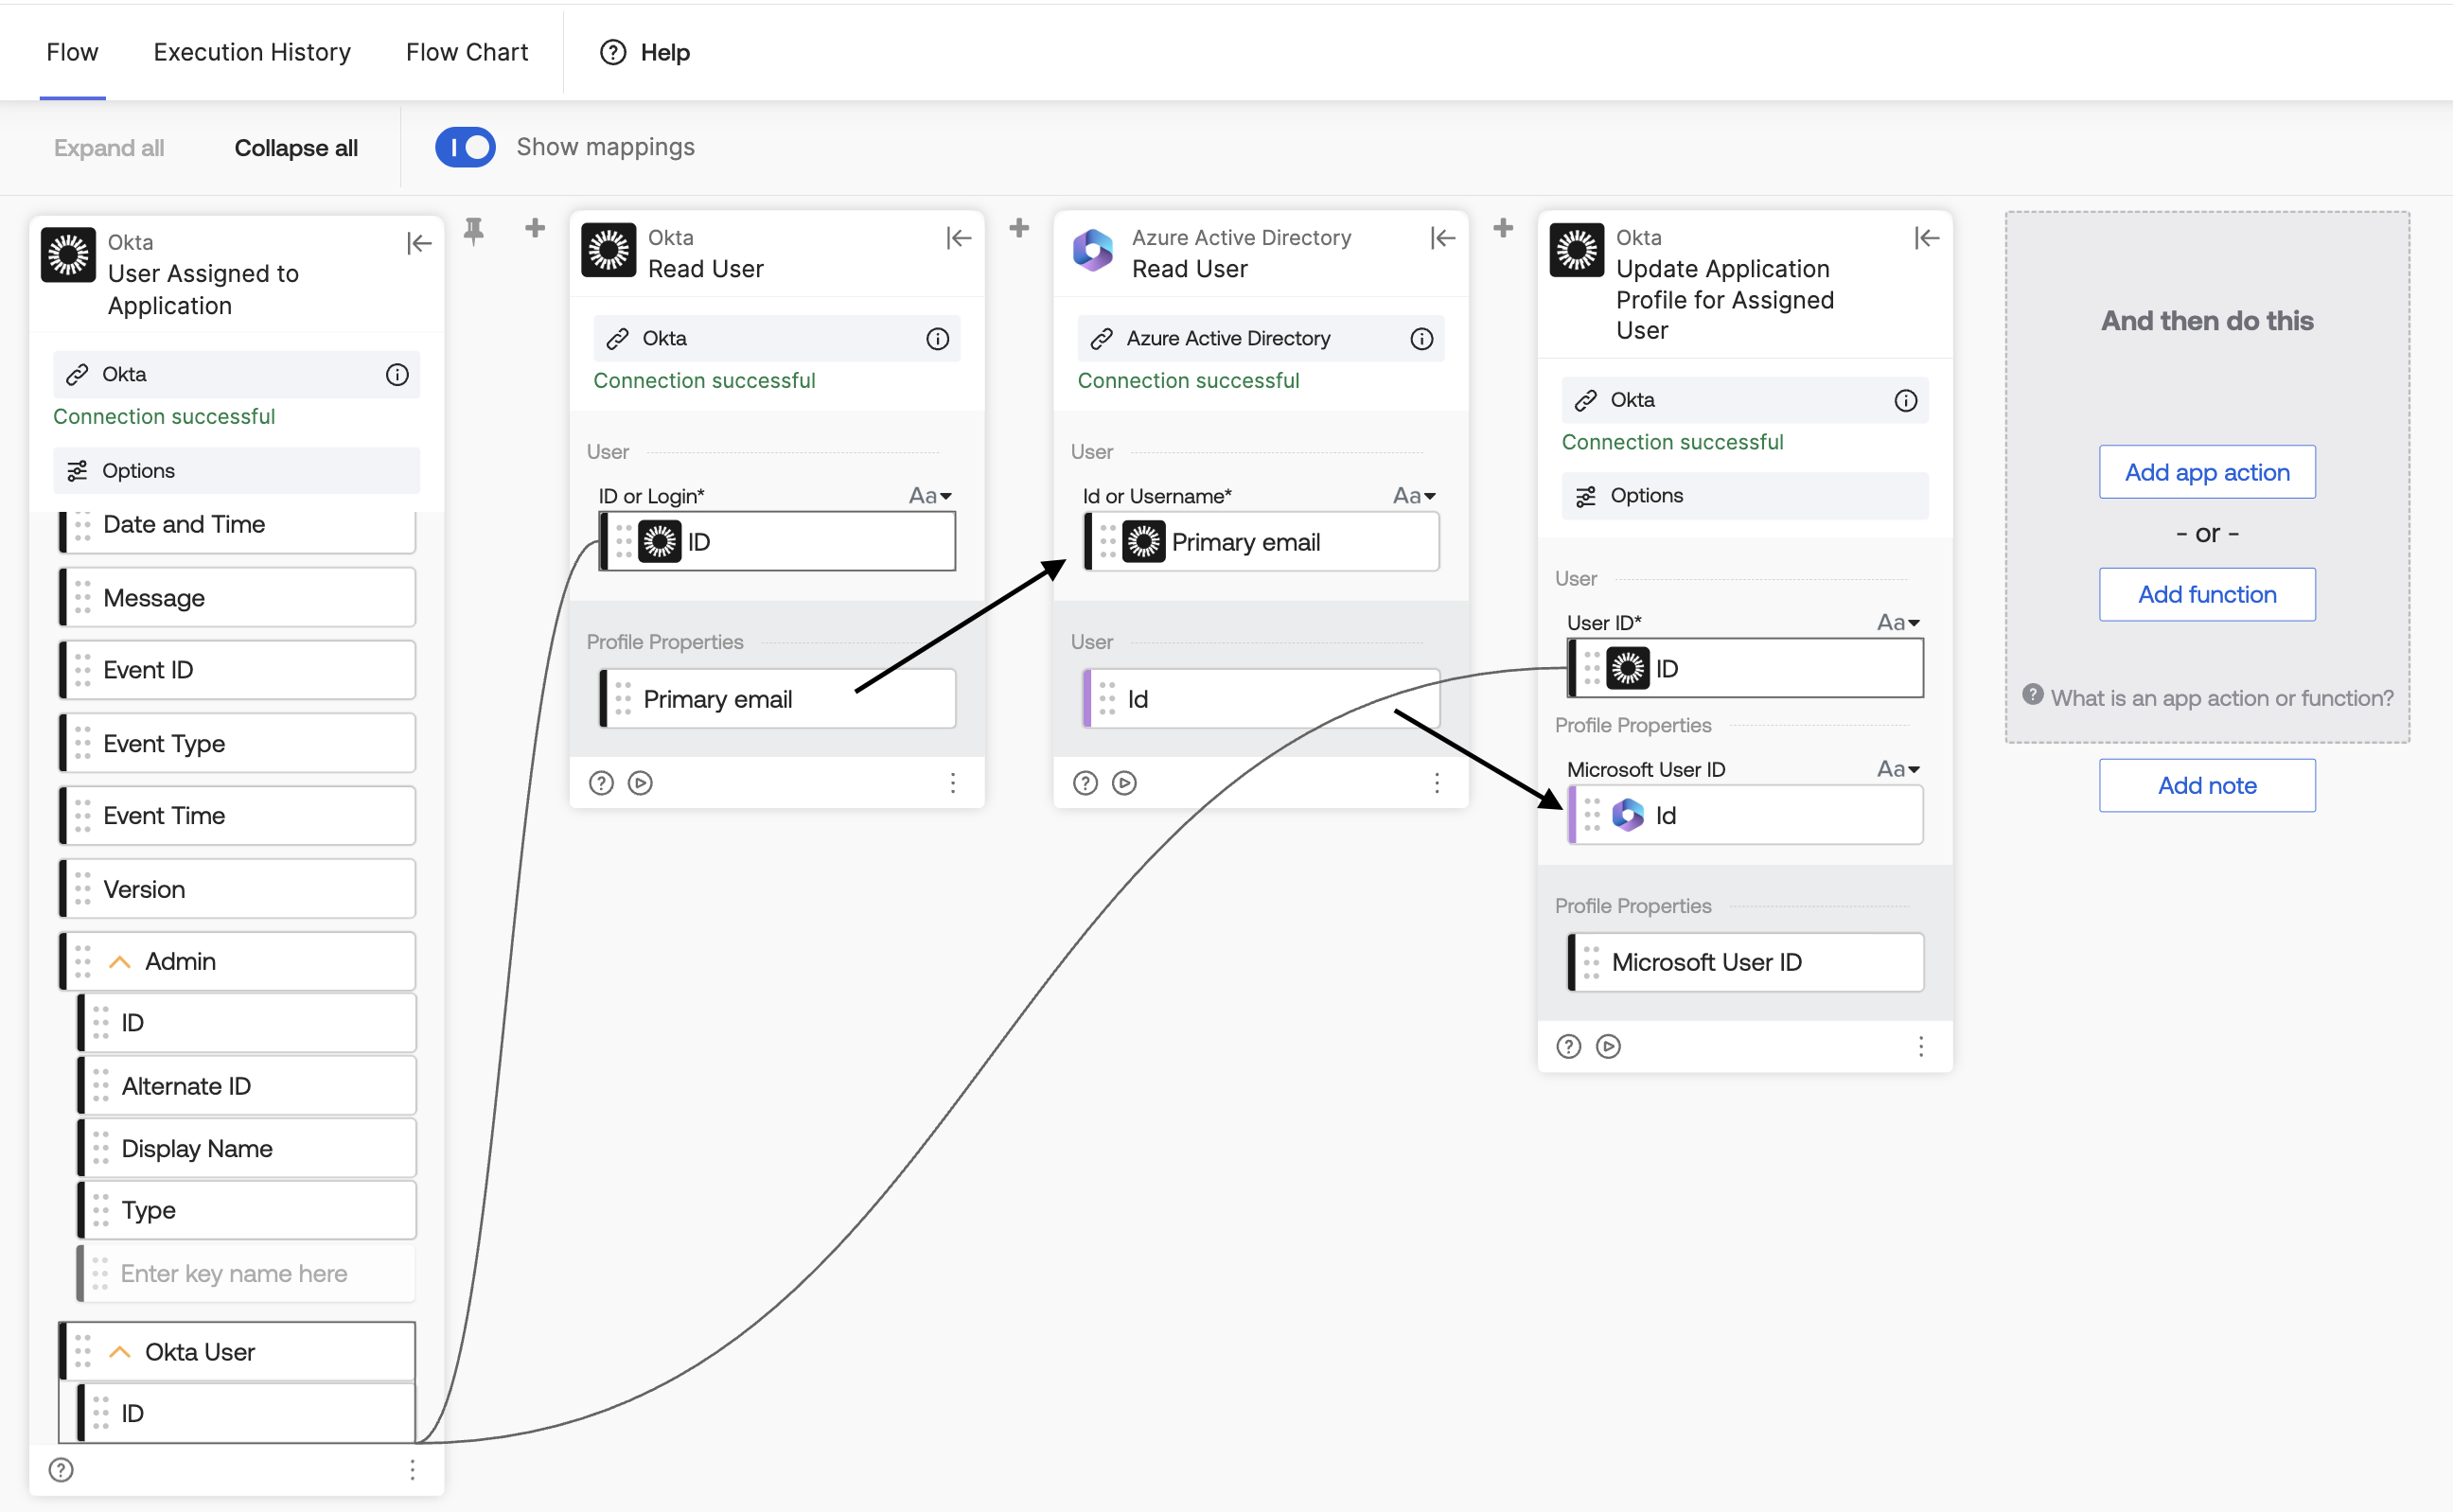The width and height of the screenshot is (2453, 1512).
Task: Open more options on Update Application Profile card
Action: [x=1921, y=1046]
